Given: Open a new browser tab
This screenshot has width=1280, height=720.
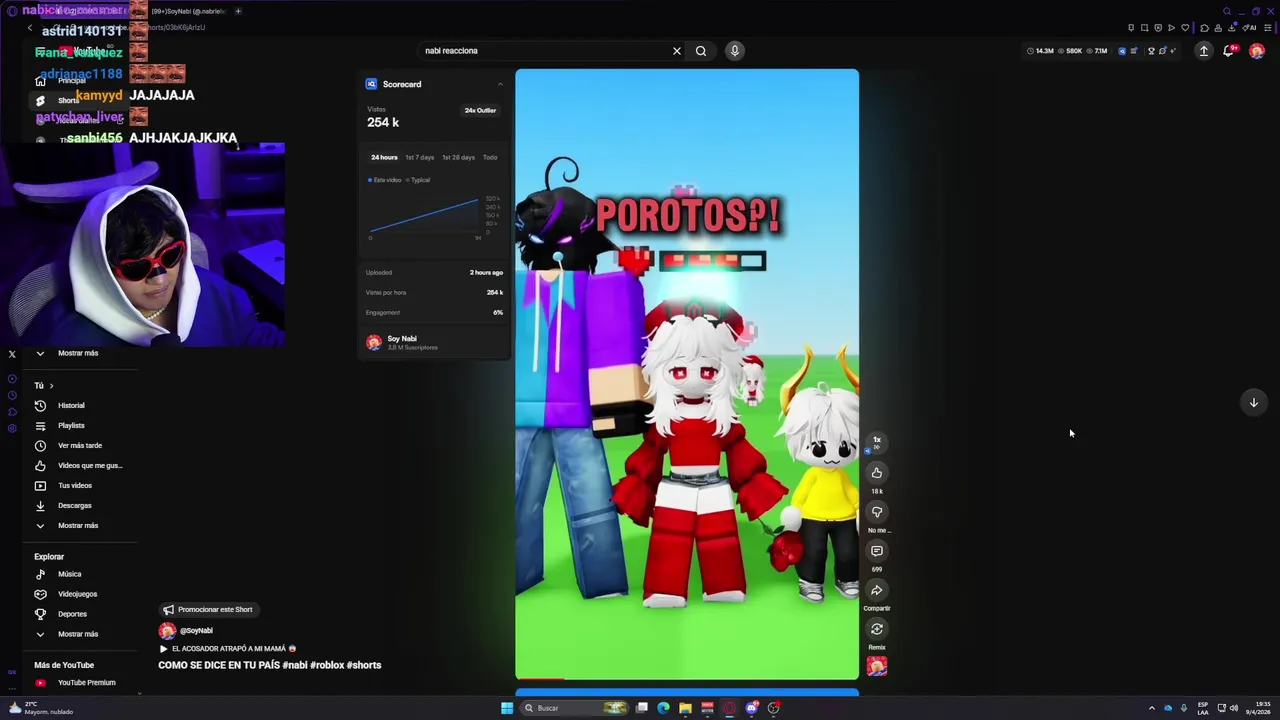Looking at the screenshot, I should coord(238,11).
